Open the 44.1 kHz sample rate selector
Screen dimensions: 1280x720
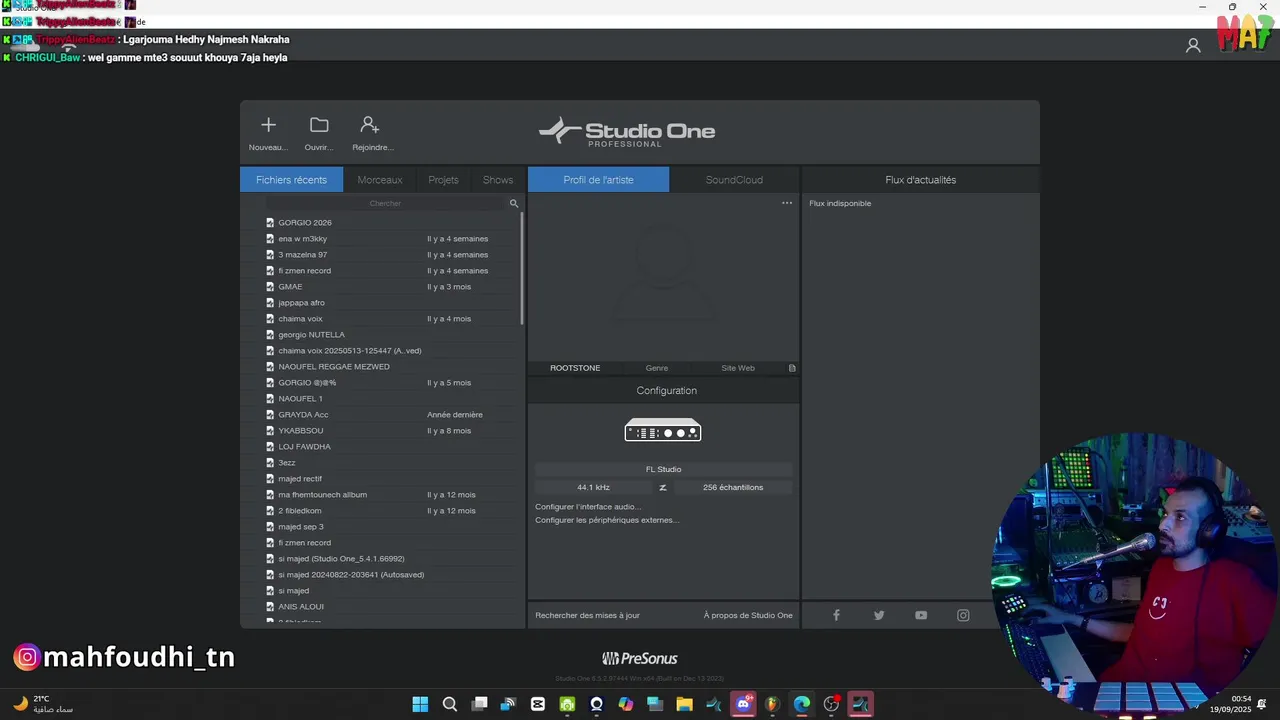pyautogui.click(x=593, y=487)
